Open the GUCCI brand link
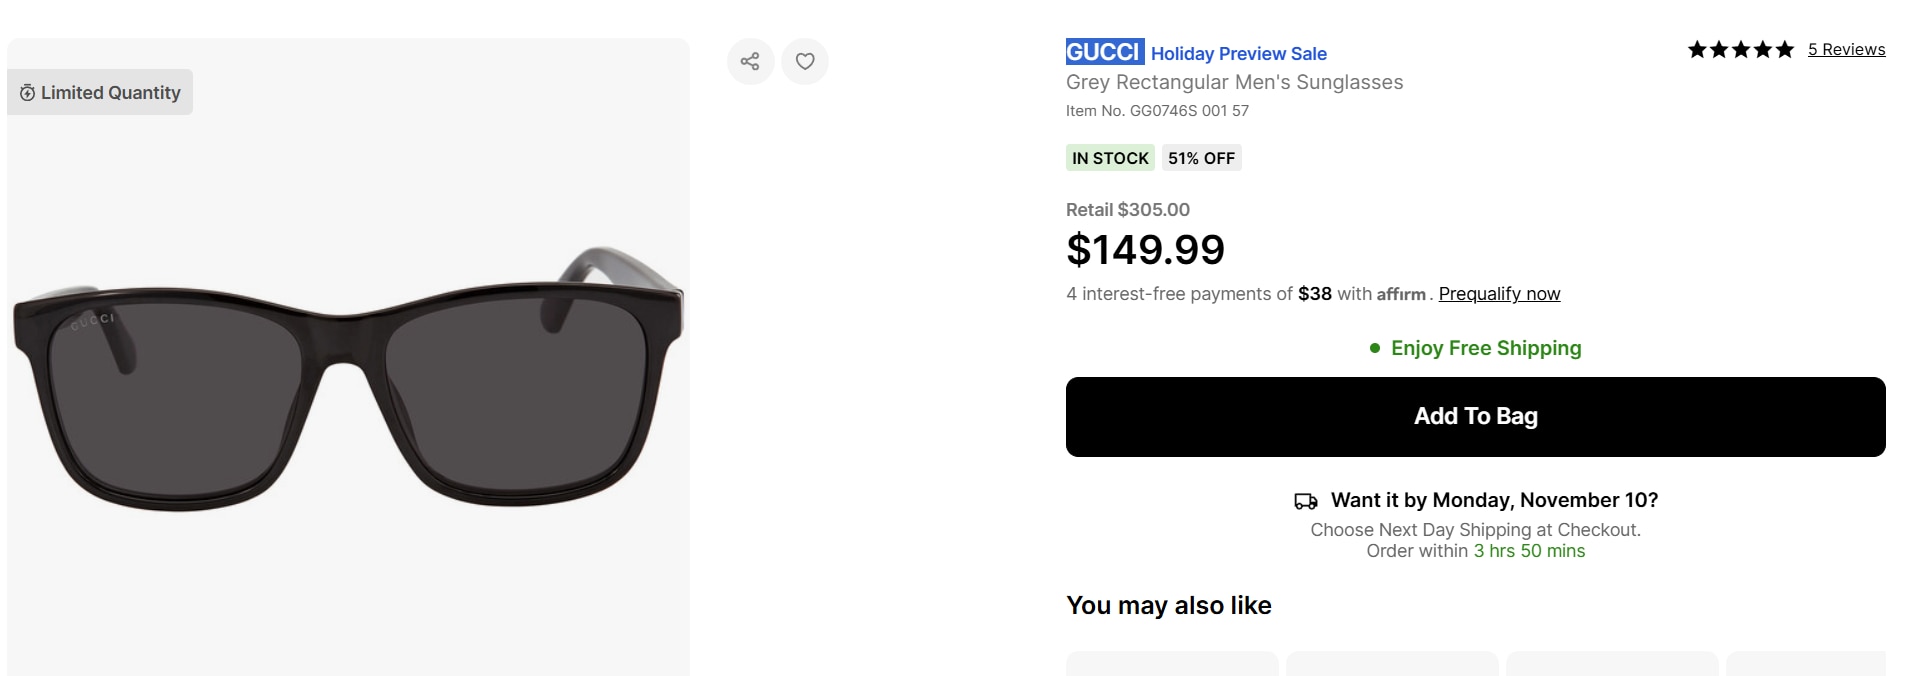The height and width of the screenshot is (676, 1905). point(1104,52)
